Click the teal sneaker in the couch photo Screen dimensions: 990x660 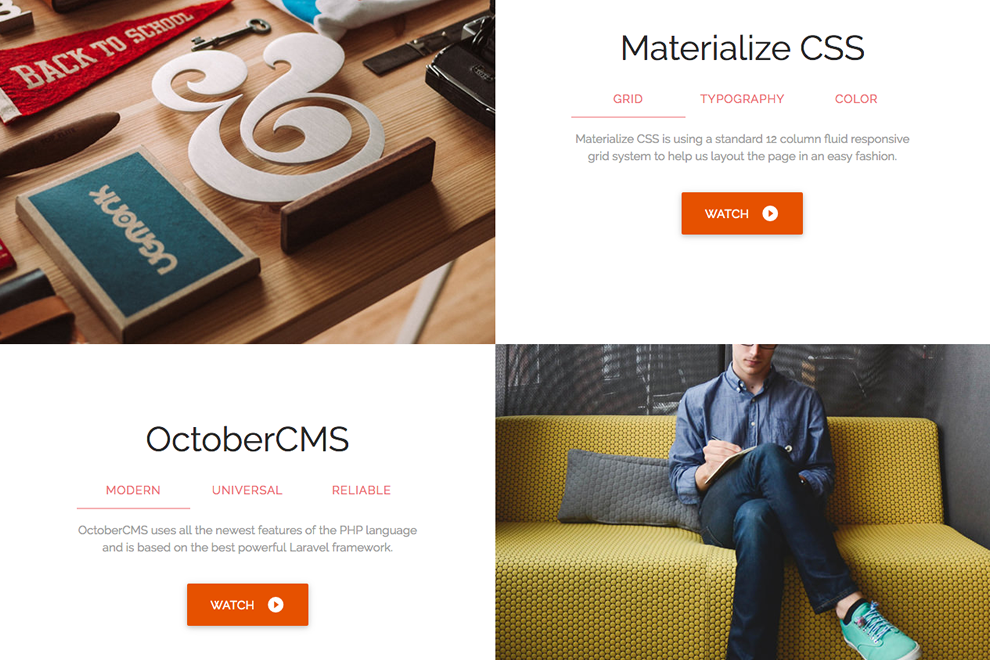point(878,632)
